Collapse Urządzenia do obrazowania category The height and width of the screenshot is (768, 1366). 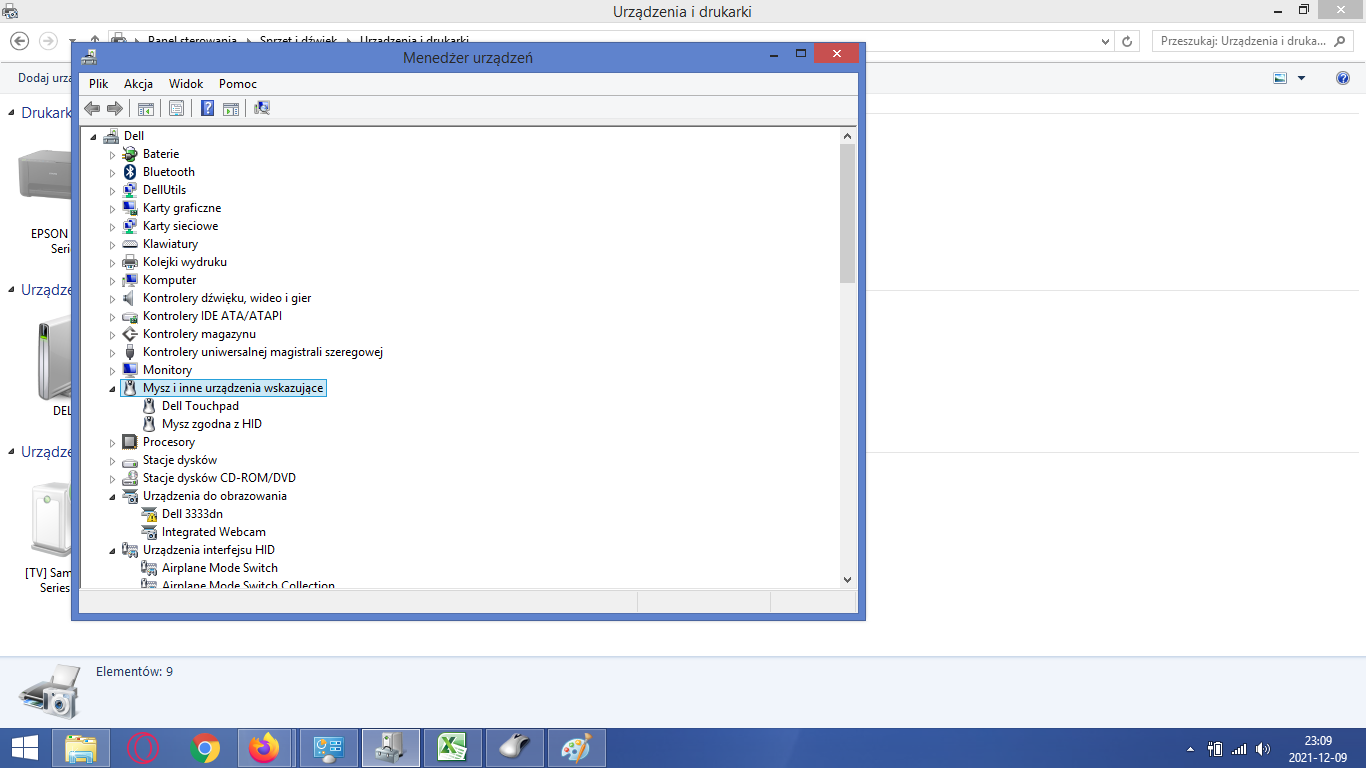click(113, 496)
